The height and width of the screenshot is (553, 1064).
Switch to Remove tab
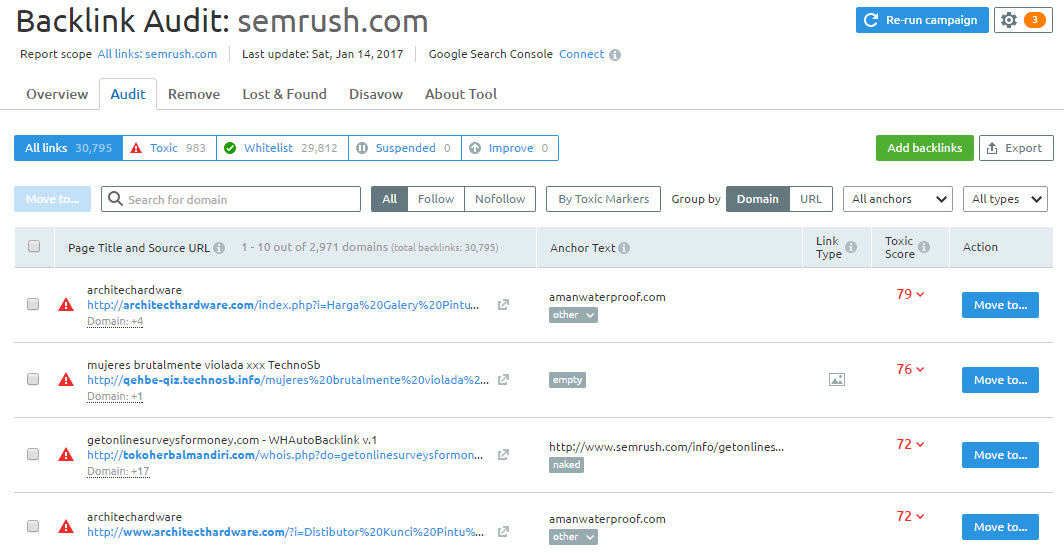194,94
